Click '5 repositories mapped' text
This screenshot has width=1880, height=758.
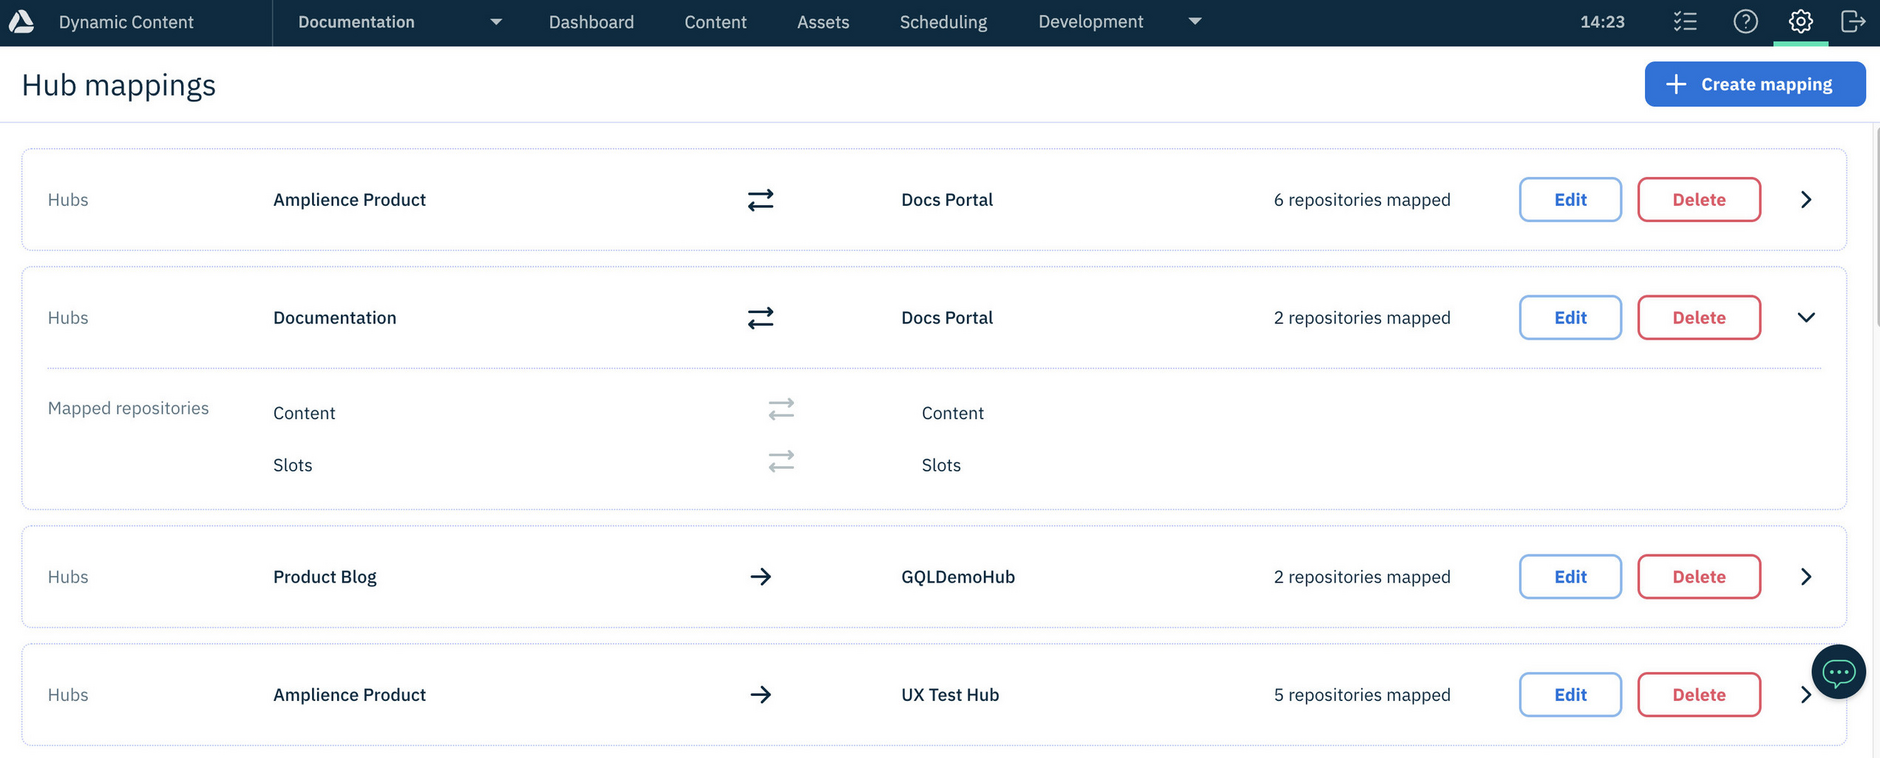[1362, 695]
